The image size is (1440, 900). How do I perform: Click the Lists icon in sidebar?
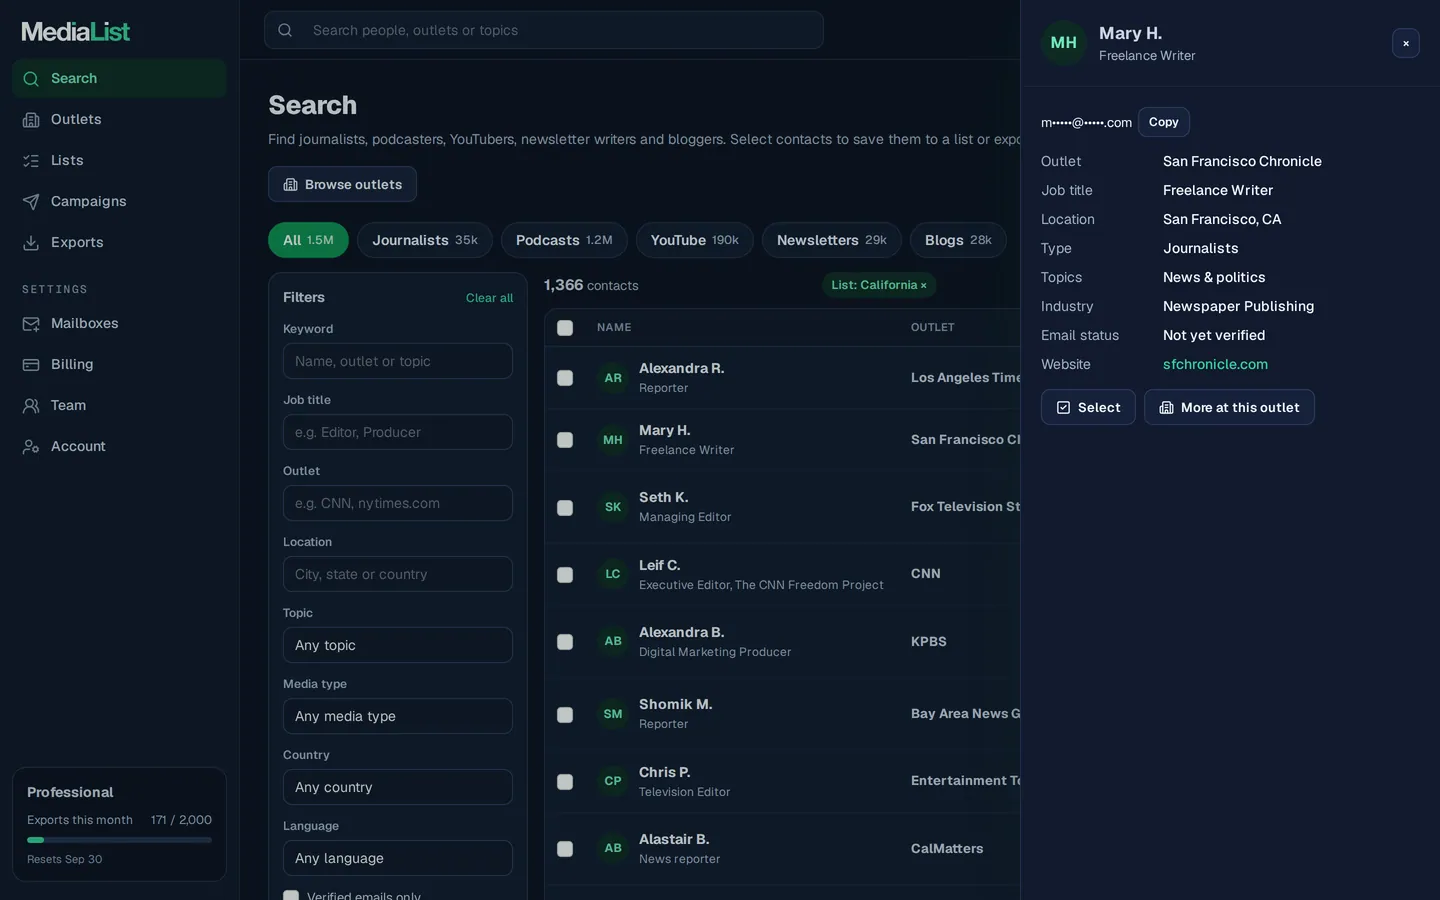click(x=31, y=161)
